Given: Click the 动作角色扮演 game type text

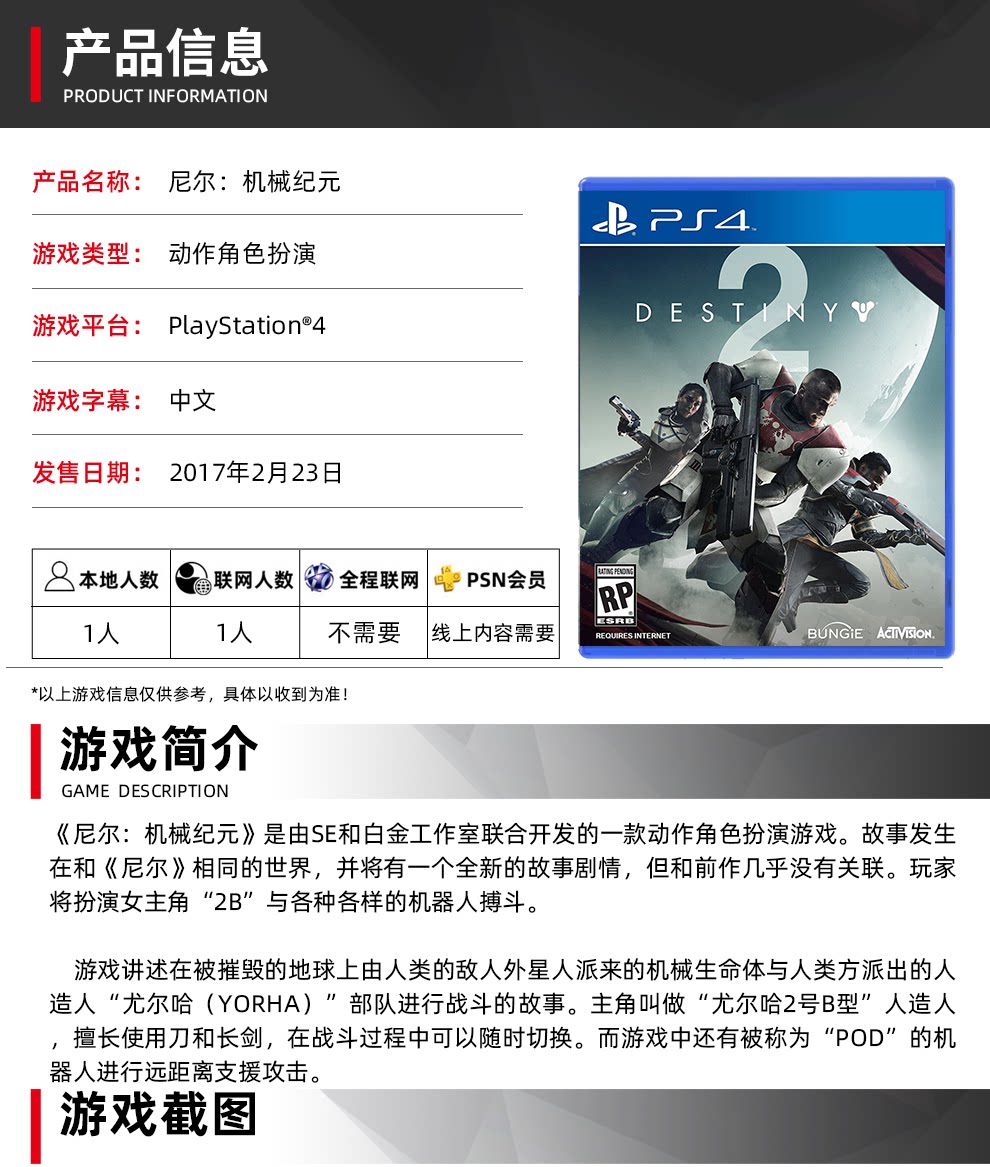Looking at the screenshot, I should [x=242, y=254].
